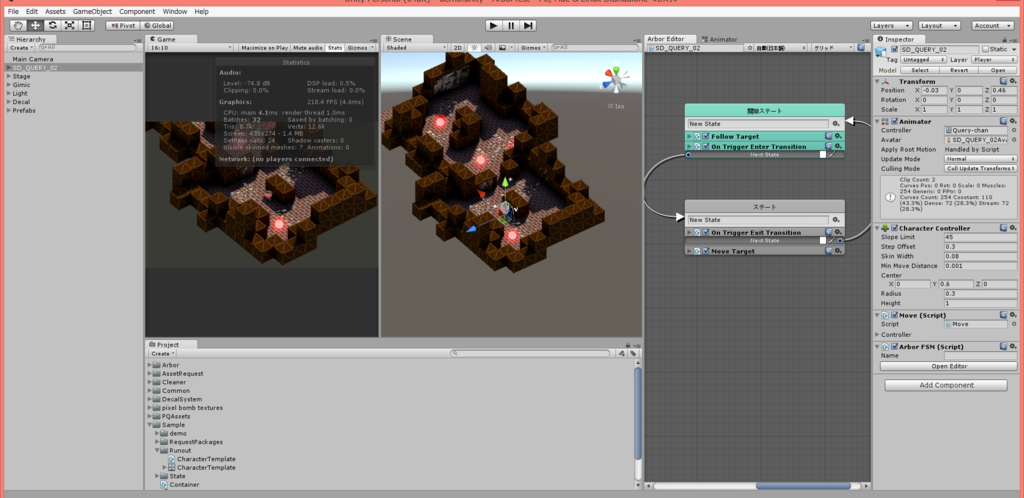Viewport: 1024px width, 498px height.
Task: Open Transform component help book icon
Action: click(1004, 82)
